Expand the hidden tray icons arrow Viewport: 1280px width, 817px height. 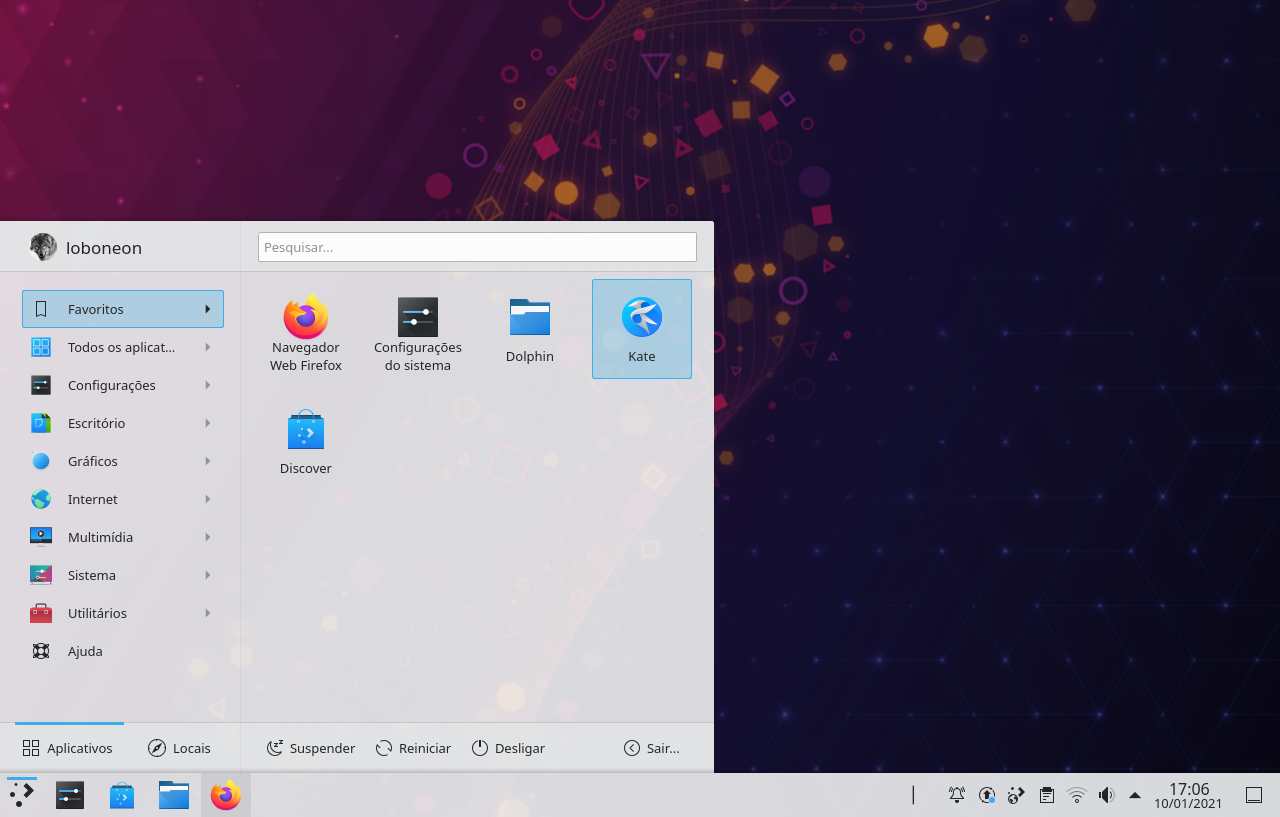point(1134,795)
